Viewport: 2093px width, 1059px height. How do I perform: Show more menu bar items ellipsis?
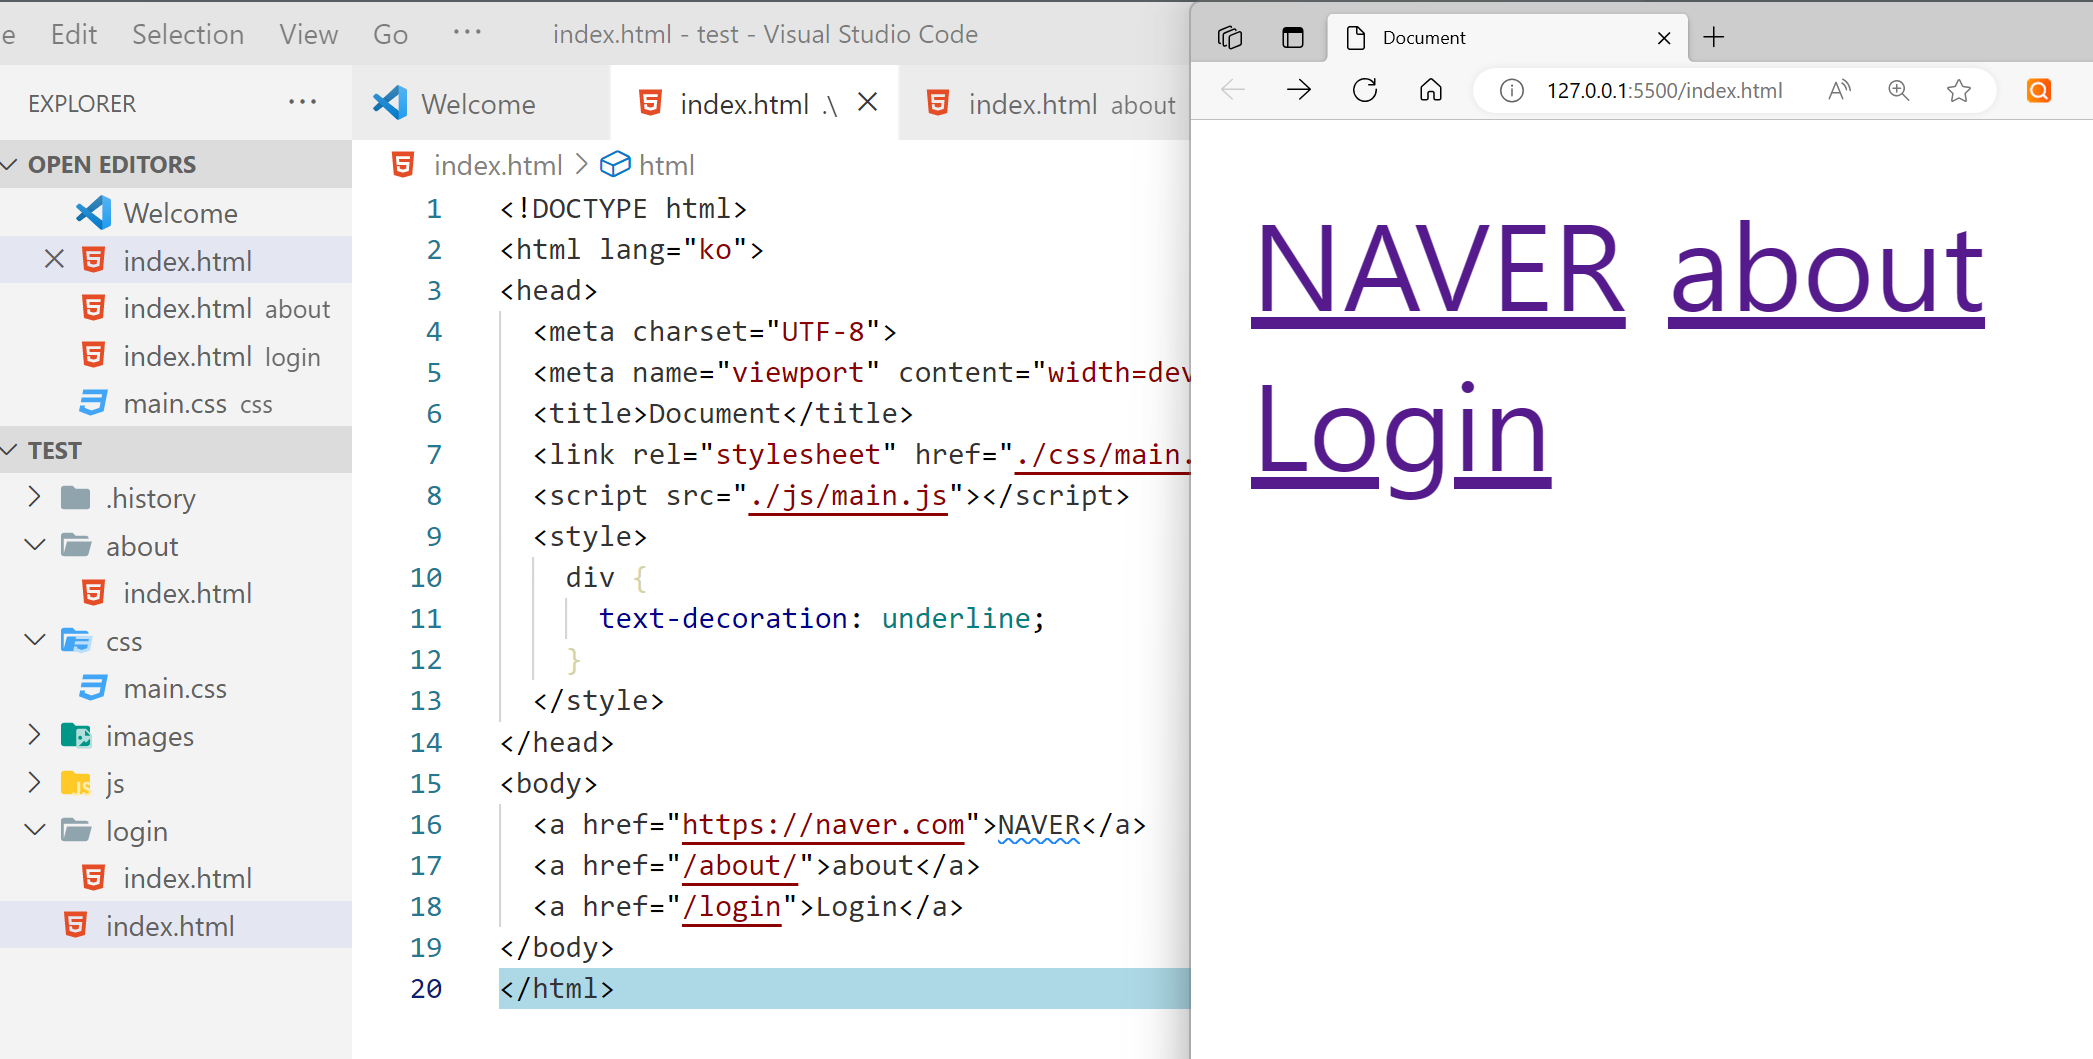(x=467, y=33)
